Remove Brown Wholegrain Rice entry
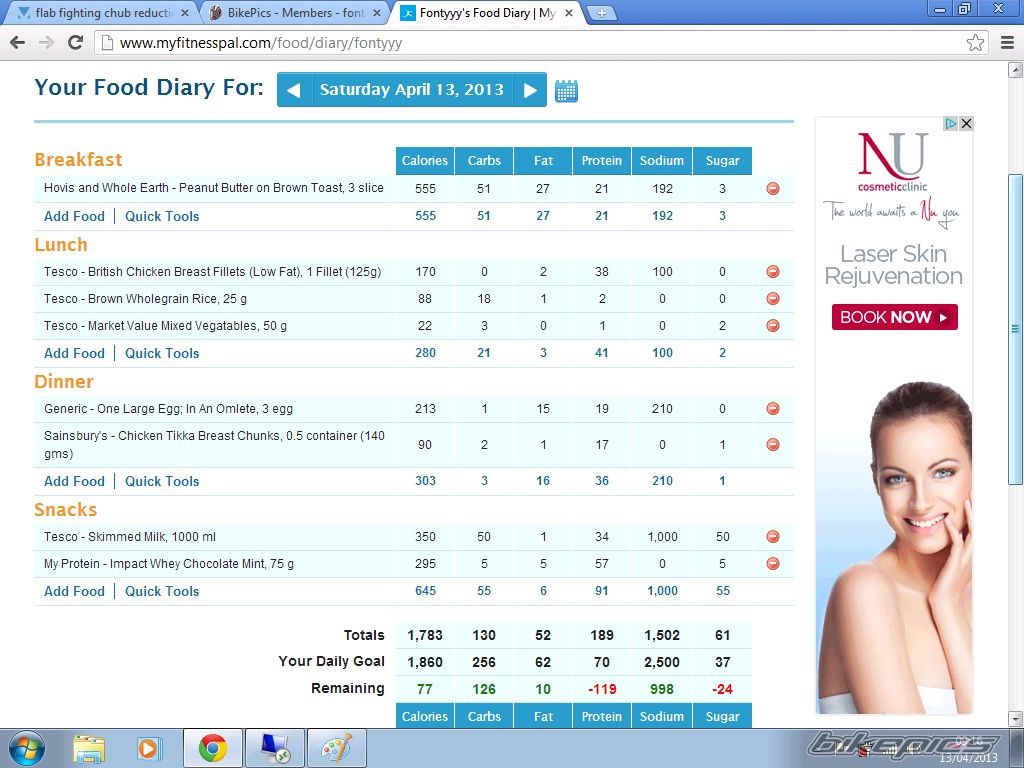1024x768 pixels. (773, 298)
